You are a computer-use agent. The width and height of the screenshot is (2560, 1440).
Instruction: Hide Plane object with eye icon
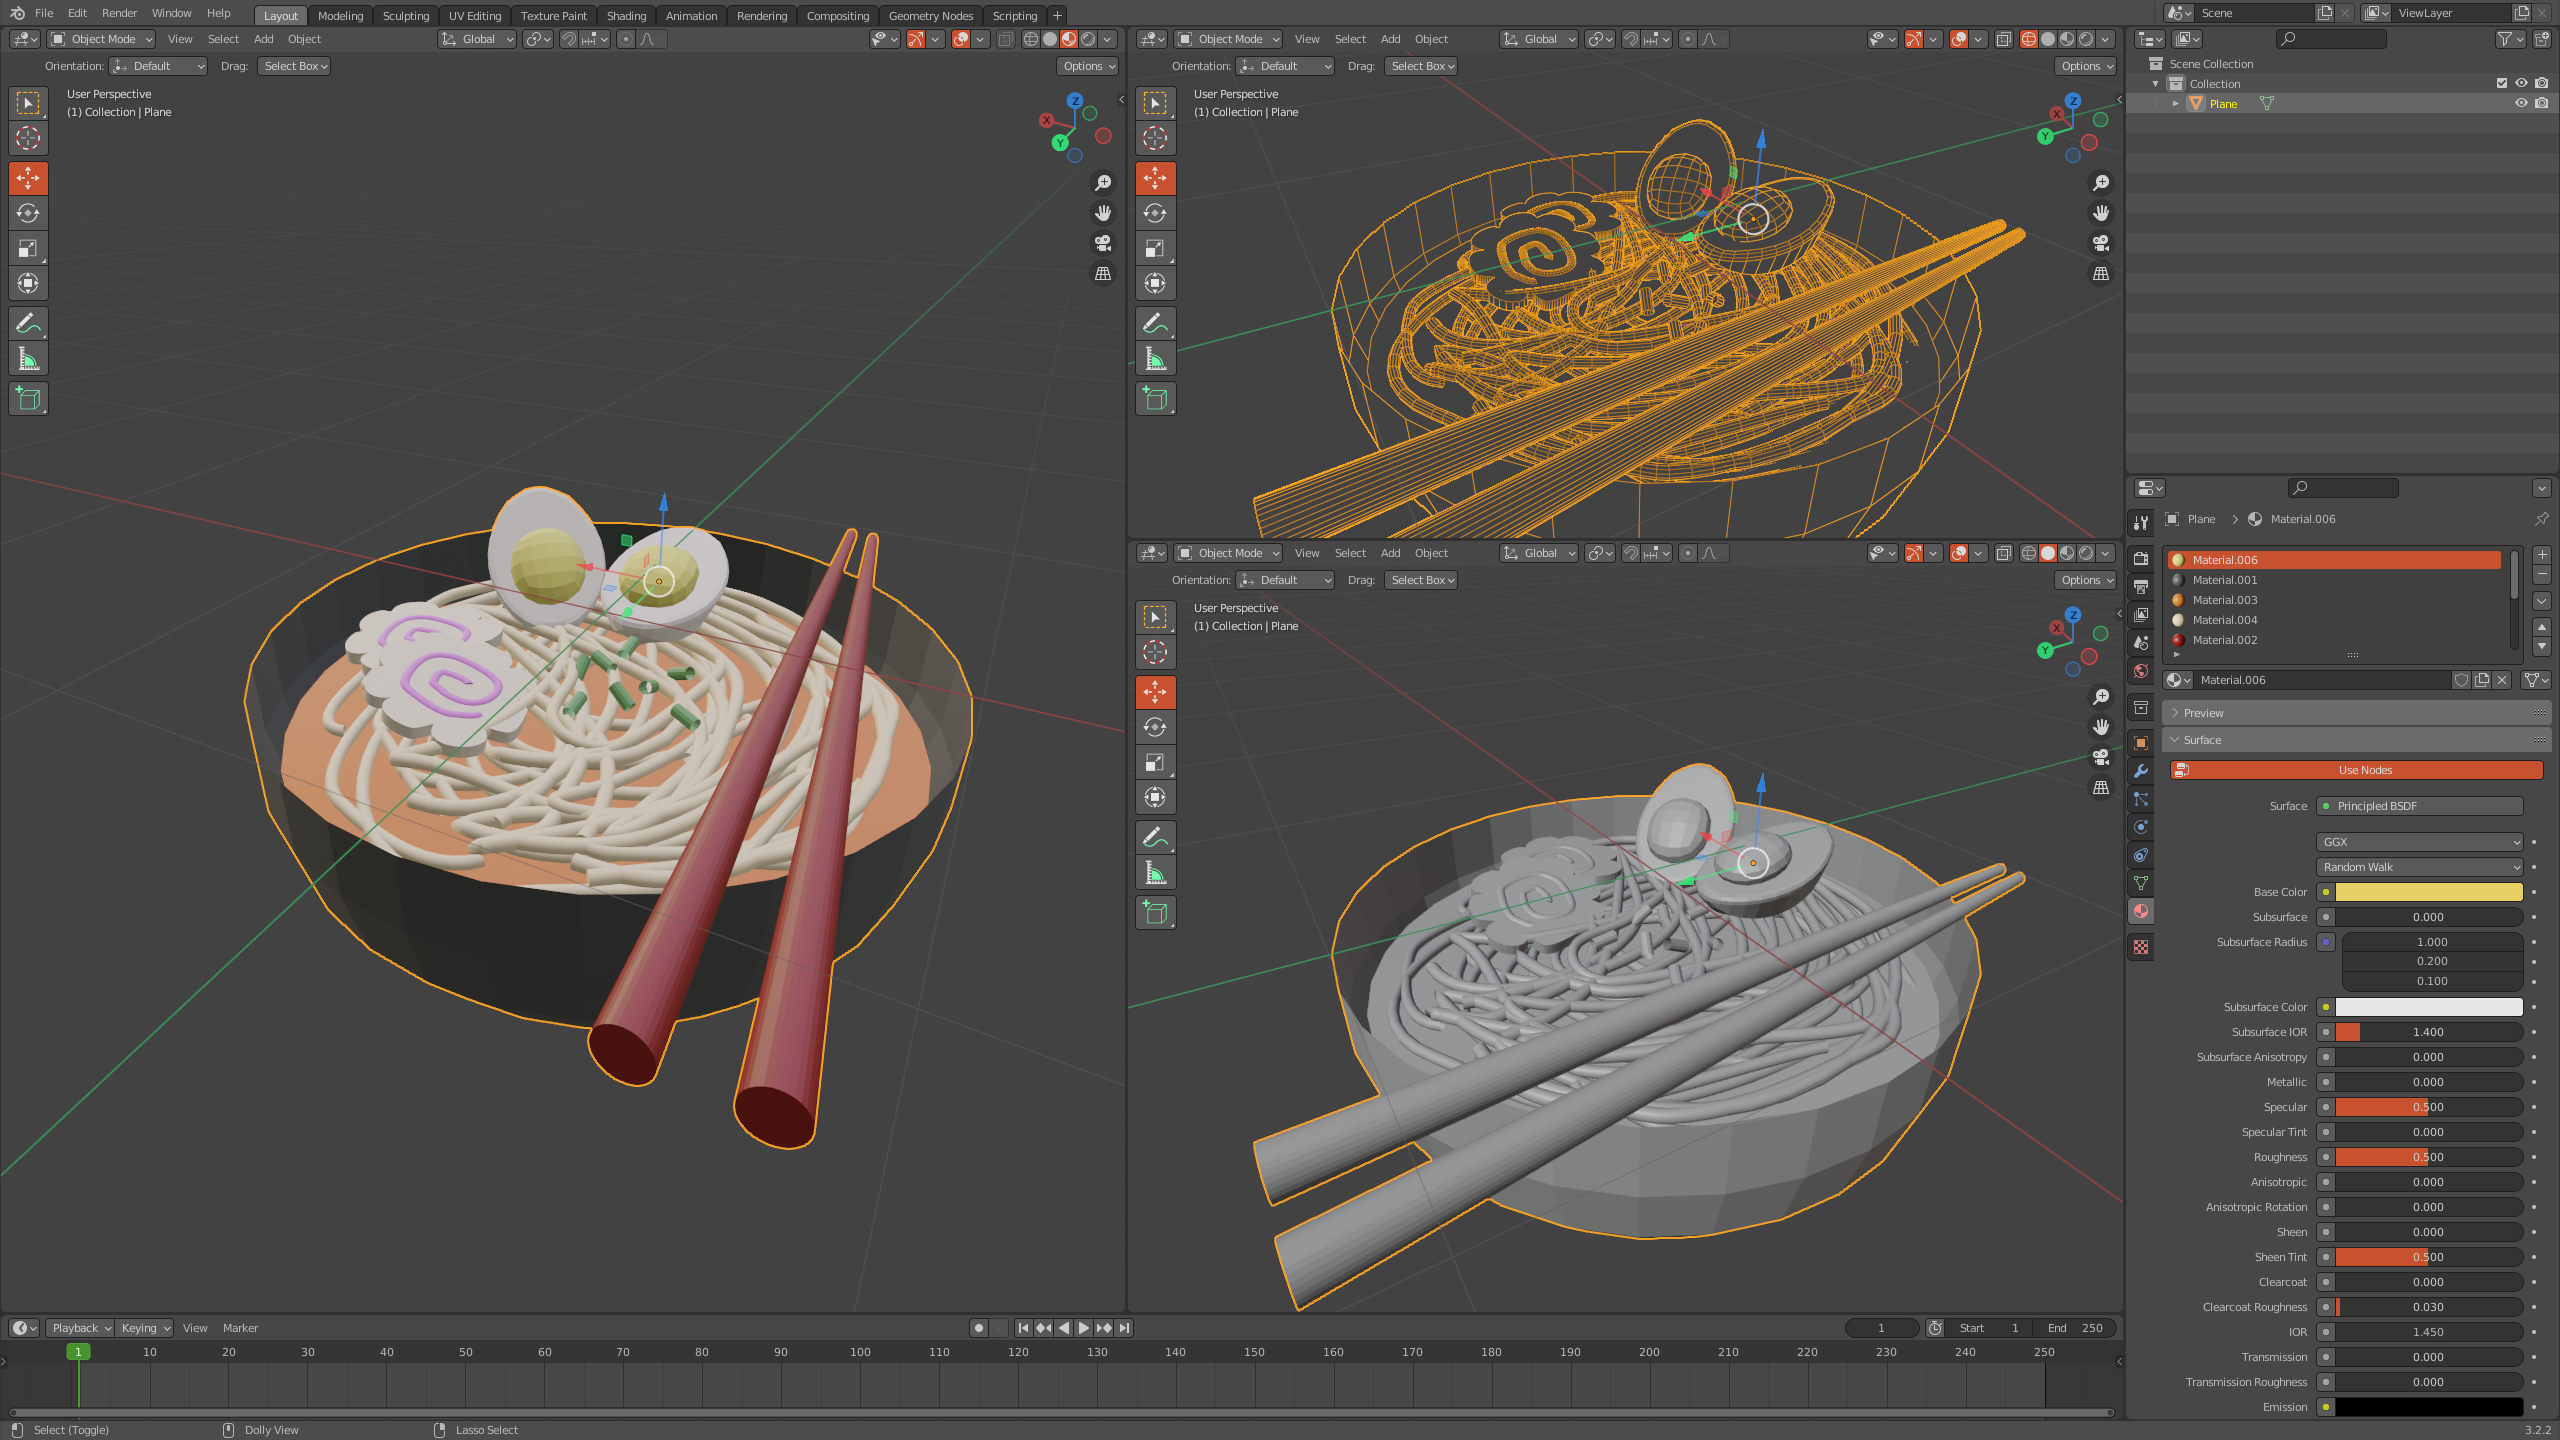[2521, 103]
